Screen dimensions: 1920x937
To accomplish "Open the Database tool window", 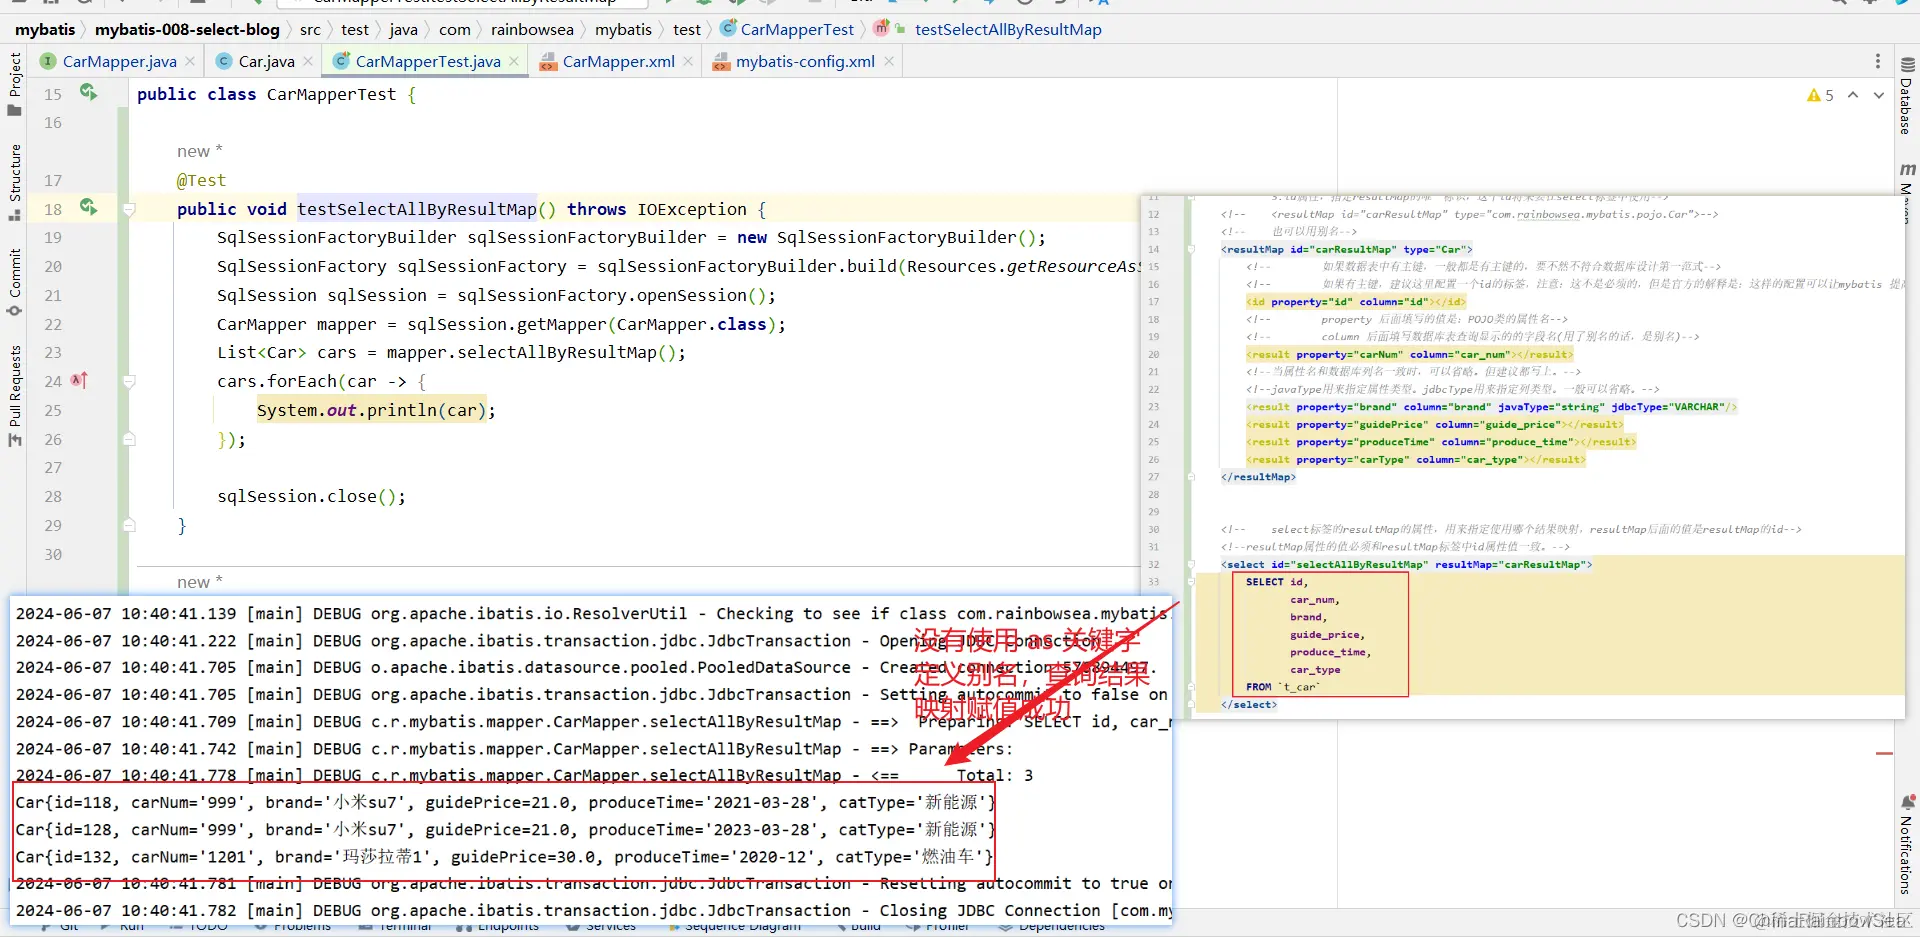I will coord(1906,96).
